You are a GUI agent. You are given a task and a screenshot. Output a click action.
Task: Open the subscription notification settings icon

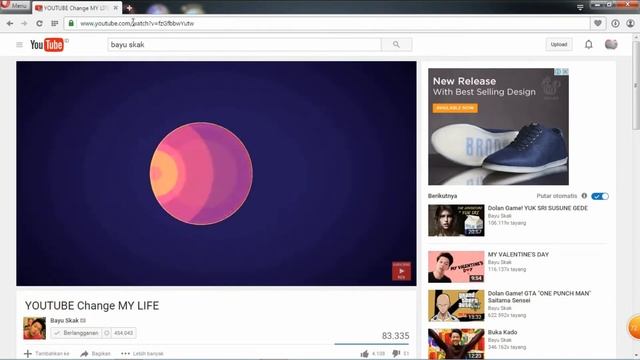[x=107, y=333]
